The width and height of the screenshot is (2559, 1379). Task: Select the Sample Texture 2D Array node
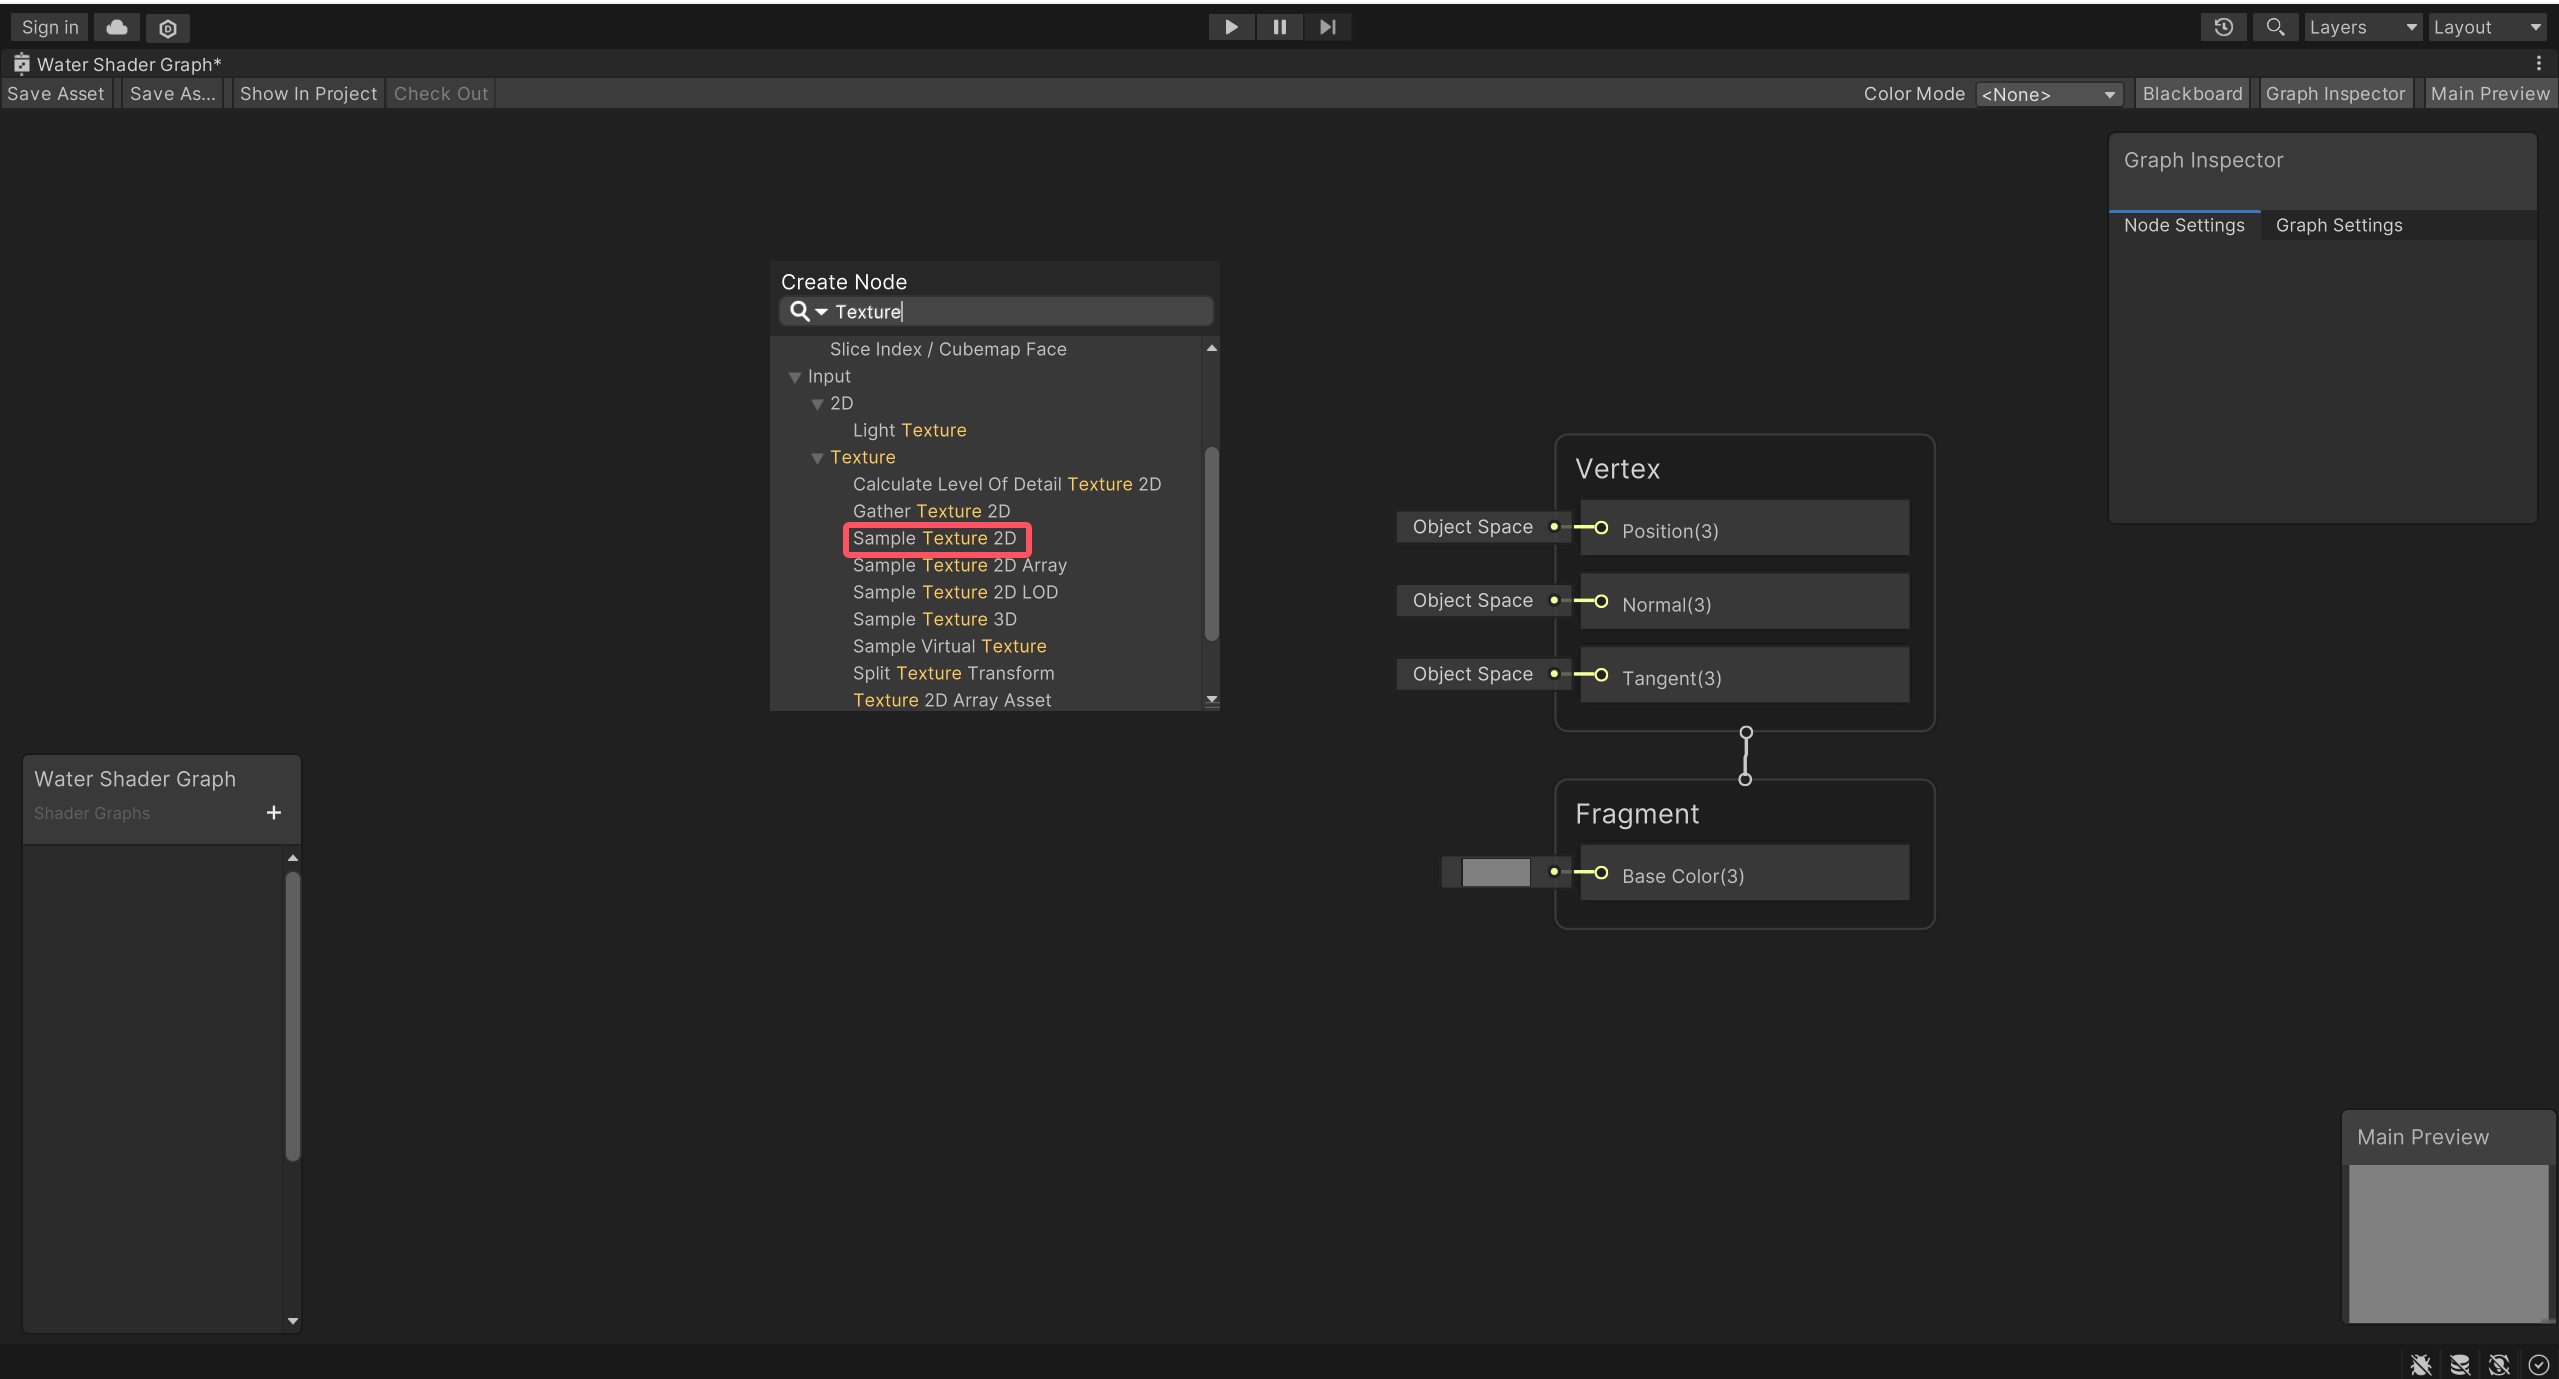coord(959,565)
